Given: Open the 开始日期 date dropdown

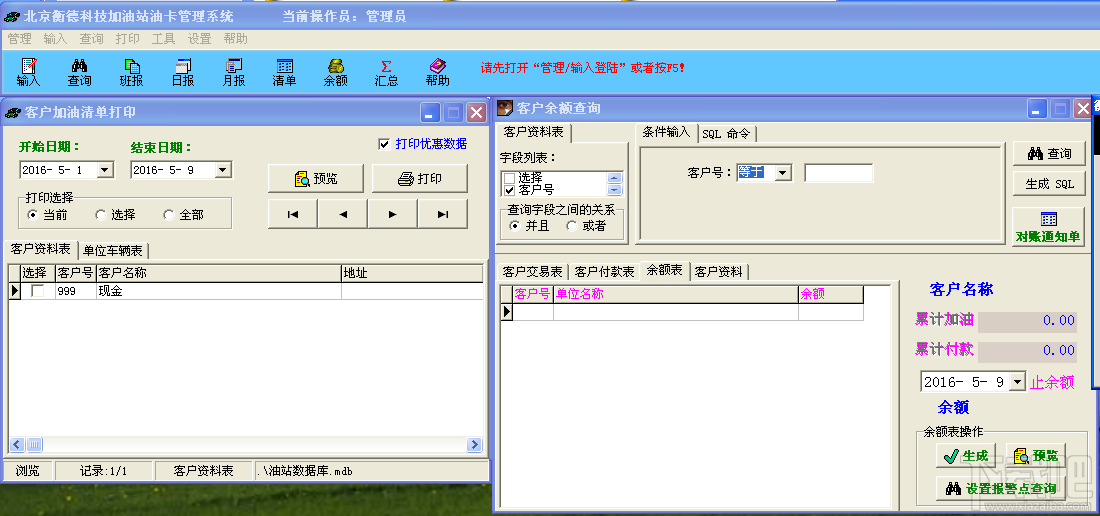Looking at the screenshot, I should [x=105, y=170].
